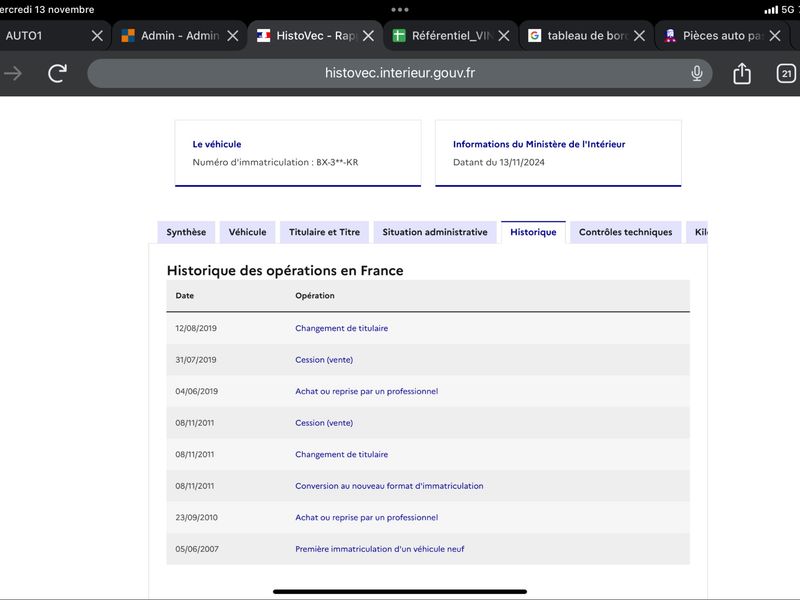Click Informations du Ministère de l'Intérieur heading
800x600 pixels.
(x=539, y=144)
